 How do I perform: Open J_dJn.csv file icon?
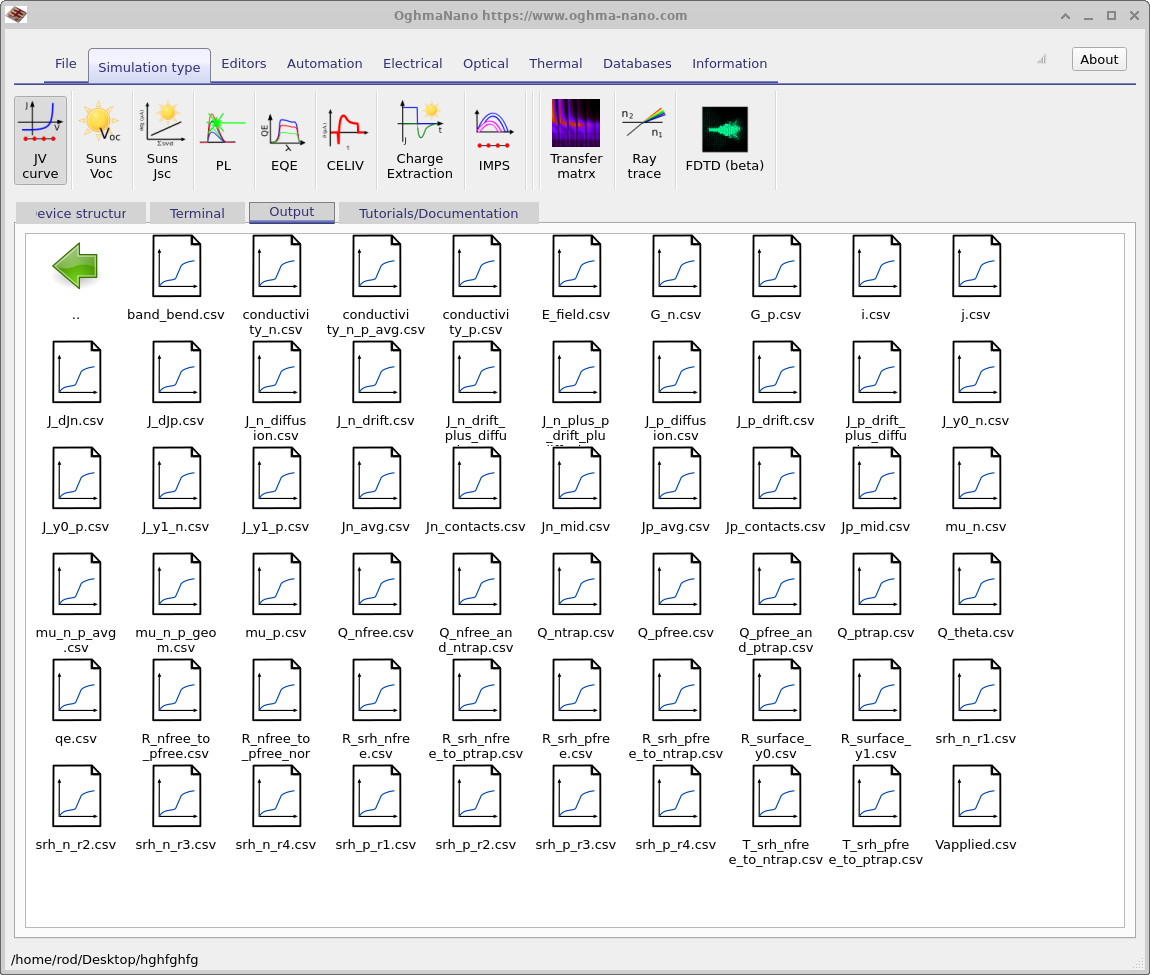tap(76, 372)
